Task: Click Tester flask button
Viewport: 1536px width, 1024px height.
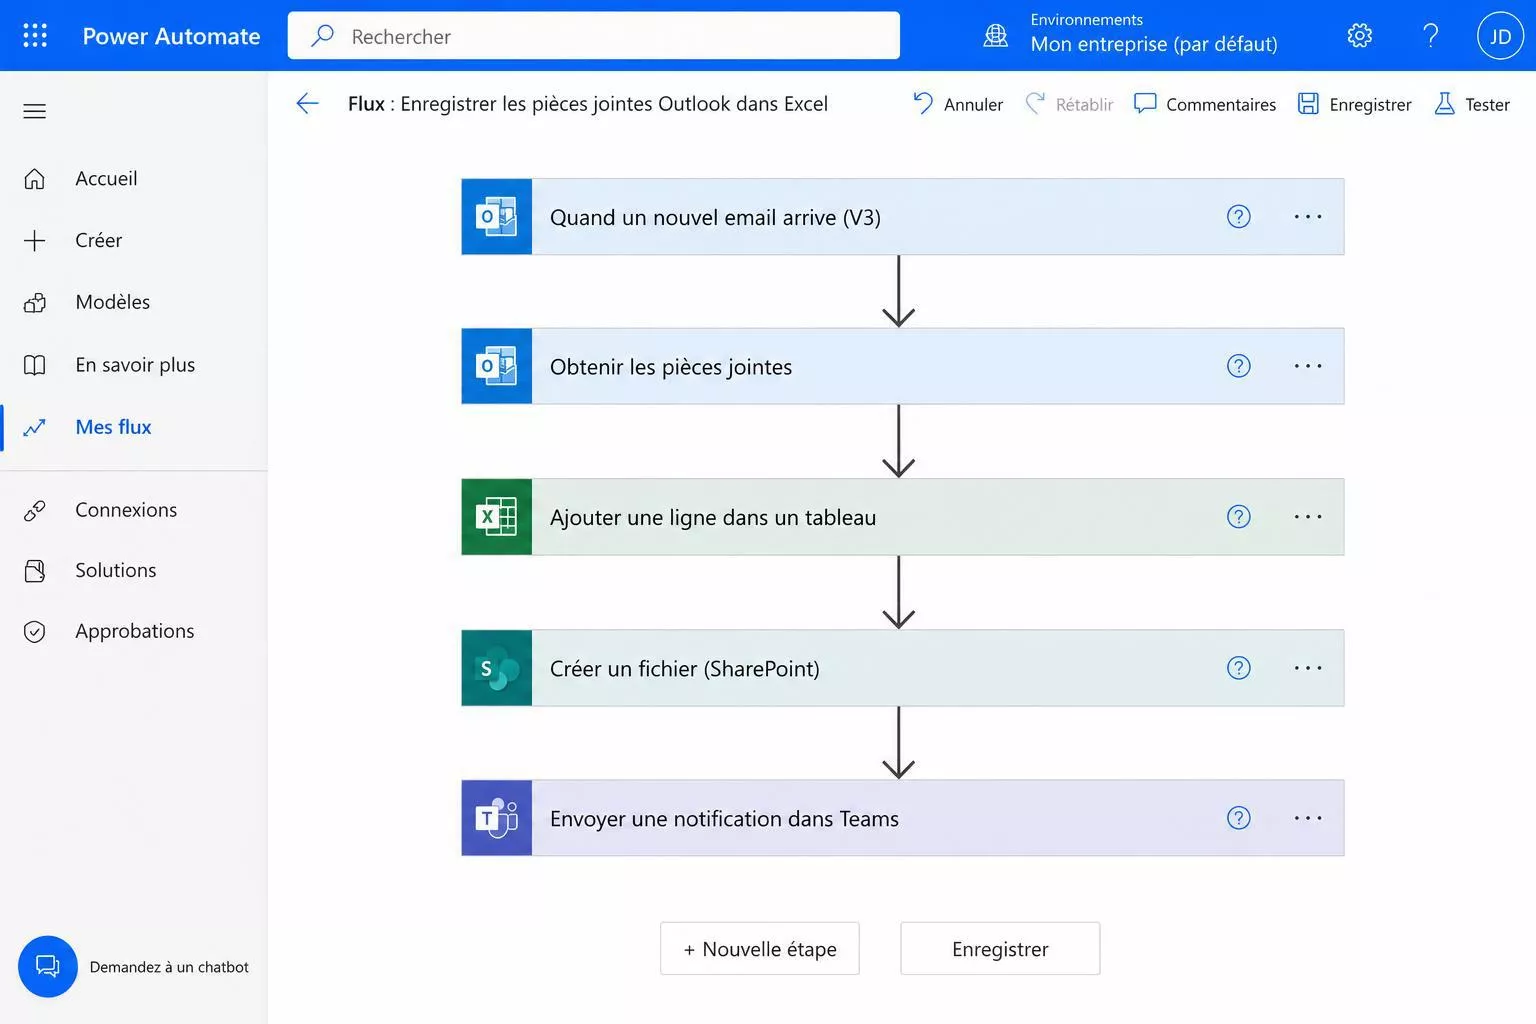Action: 1472,104
